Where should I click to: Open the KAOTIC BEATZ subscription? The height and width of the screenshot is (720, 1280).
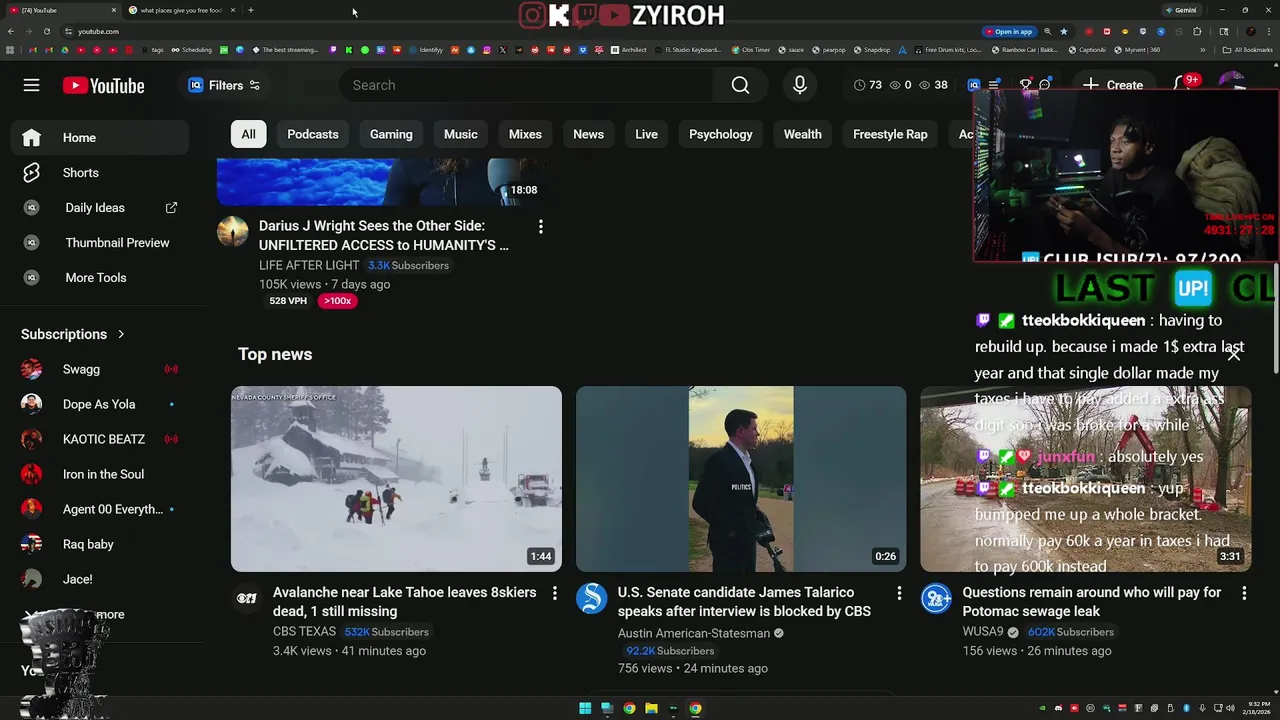100,439
